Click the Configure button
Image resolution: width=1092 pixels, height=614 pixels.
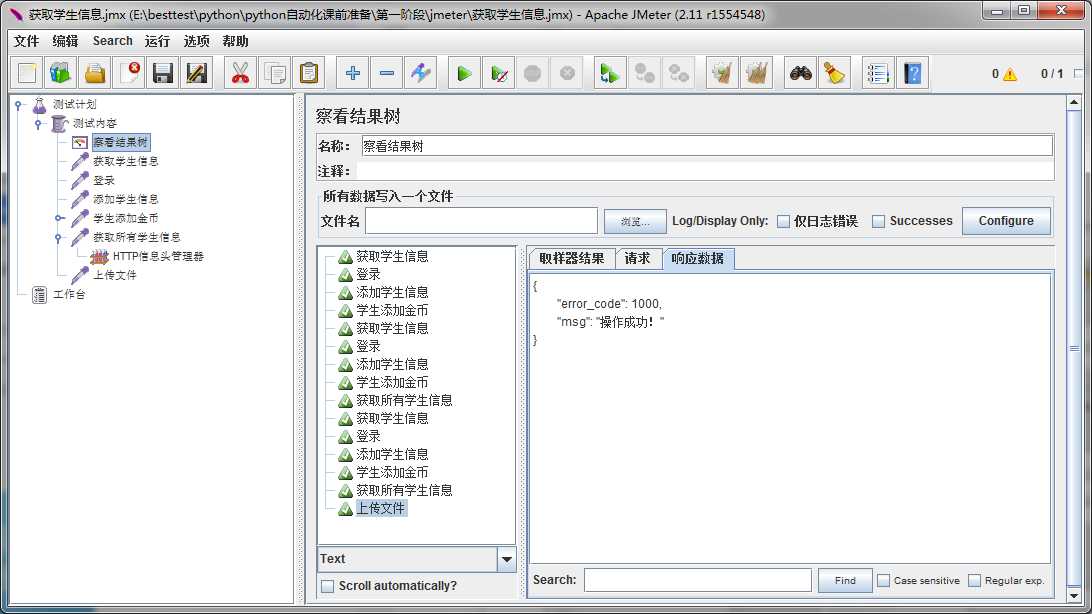[x=1006, y=221]
